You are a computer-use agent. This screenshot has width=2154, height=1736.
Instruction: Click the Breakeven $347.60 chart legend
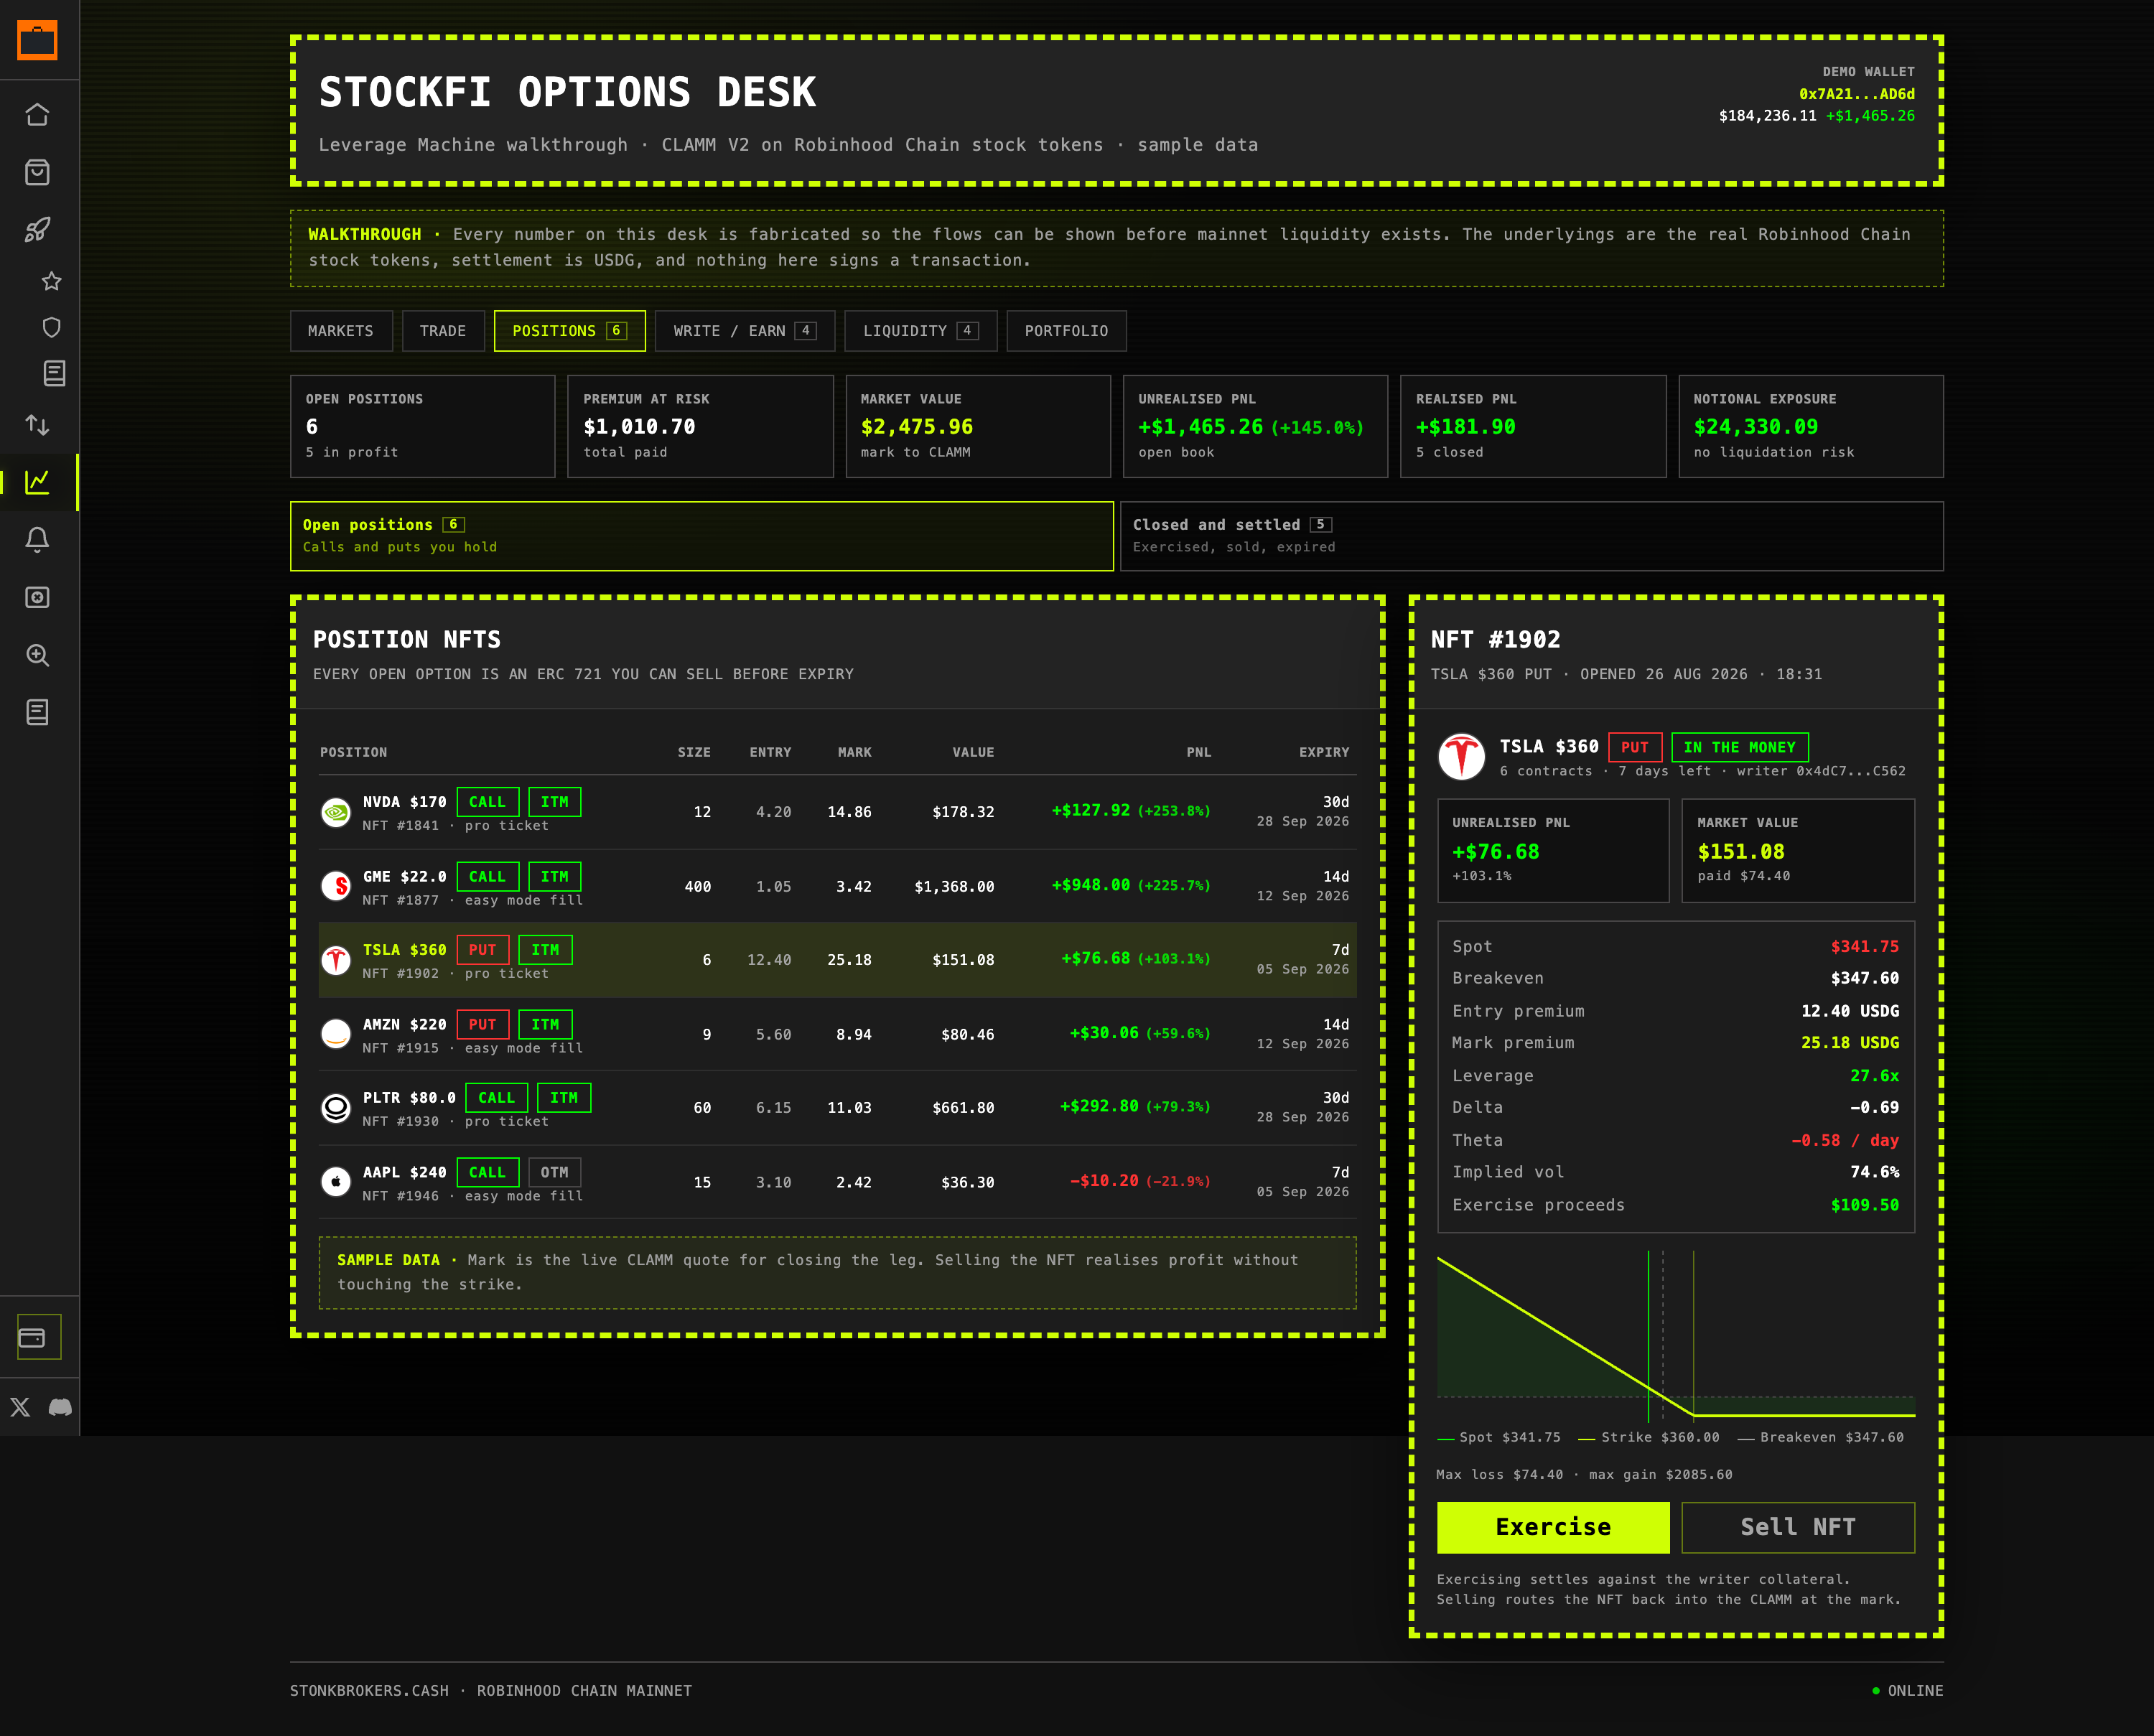coord(1821,1437)
